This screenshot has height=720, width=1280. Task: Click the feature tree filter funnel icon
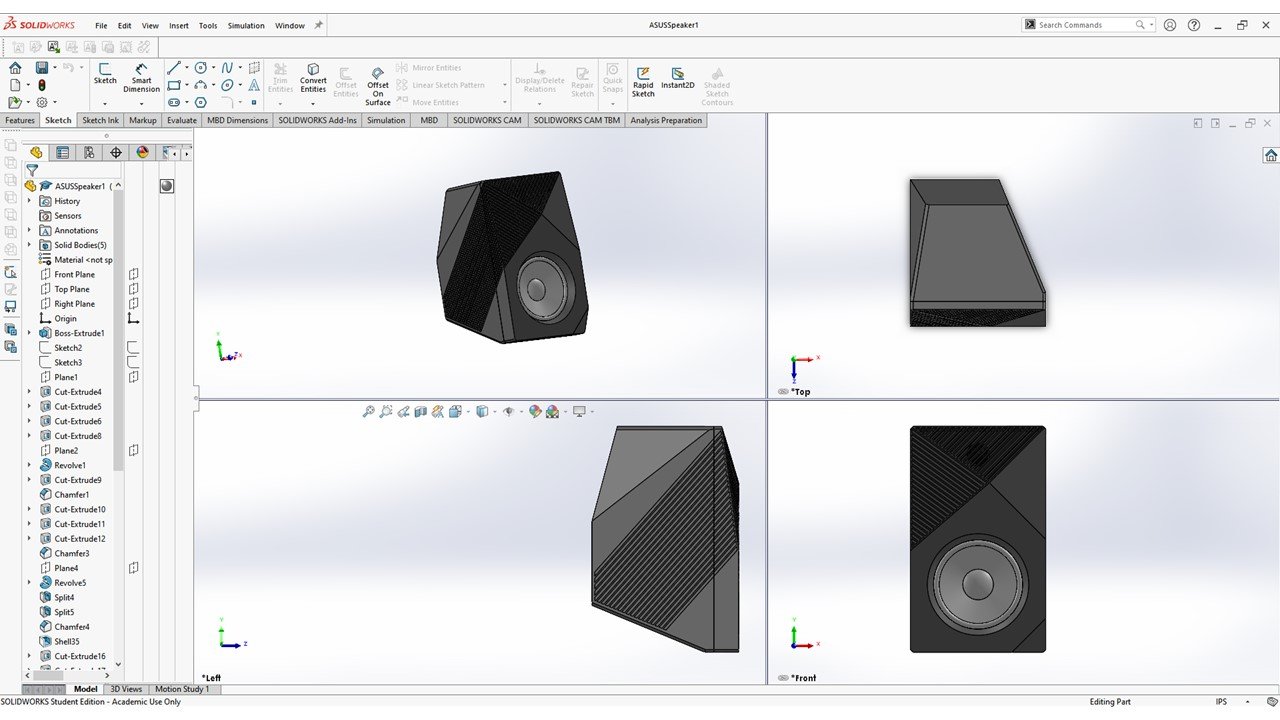(x=32, y=171)
